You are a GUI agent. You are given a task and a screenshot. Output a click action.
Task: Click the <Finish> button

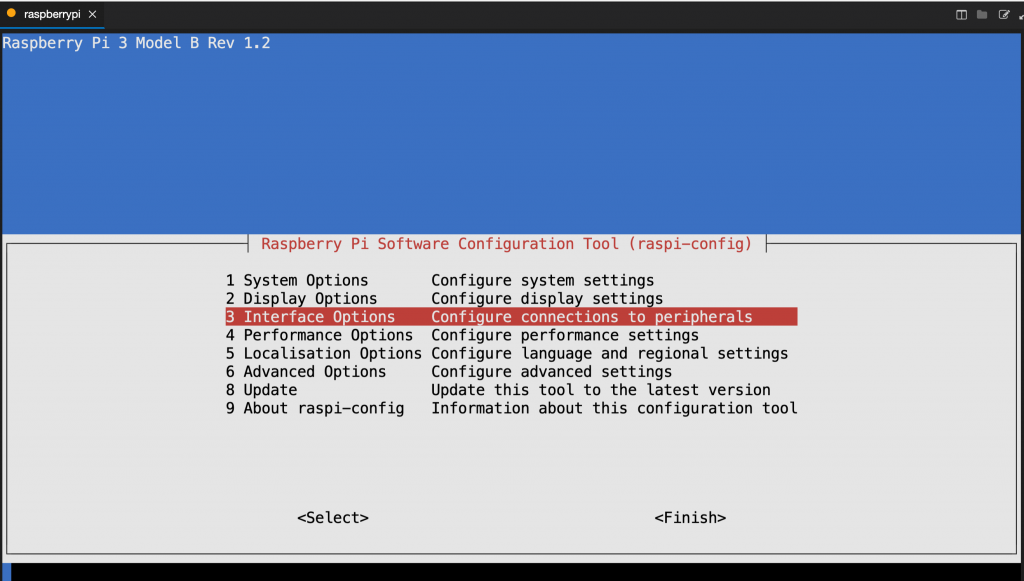coord(690,518)
